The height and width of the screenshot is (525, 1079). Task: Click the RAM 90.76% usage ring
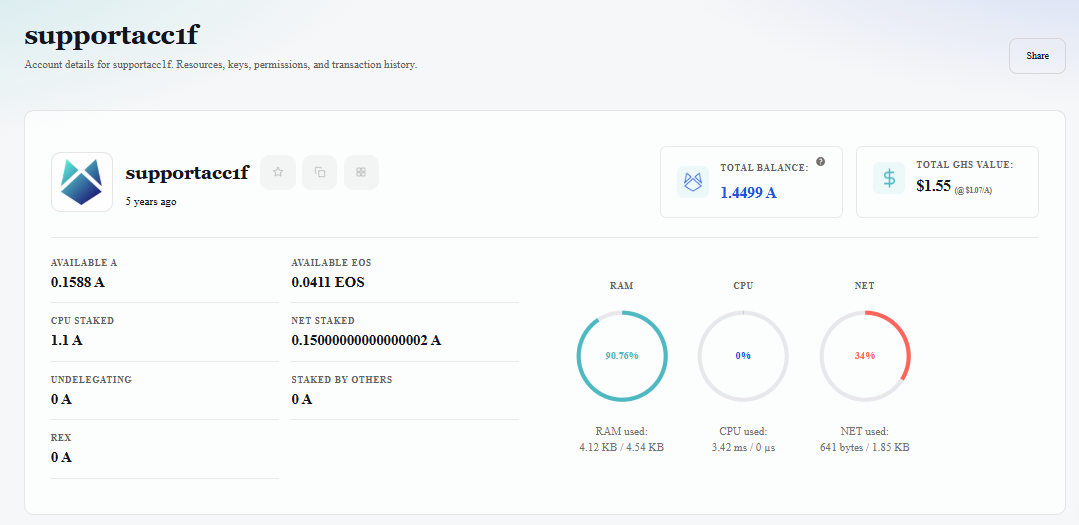pyautogui.click(x=622, y=356)
